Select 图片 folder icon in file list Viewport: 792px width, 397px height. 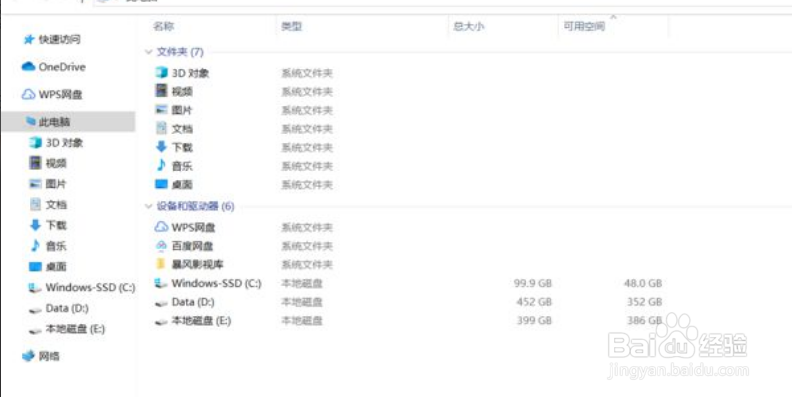point(161,110)
